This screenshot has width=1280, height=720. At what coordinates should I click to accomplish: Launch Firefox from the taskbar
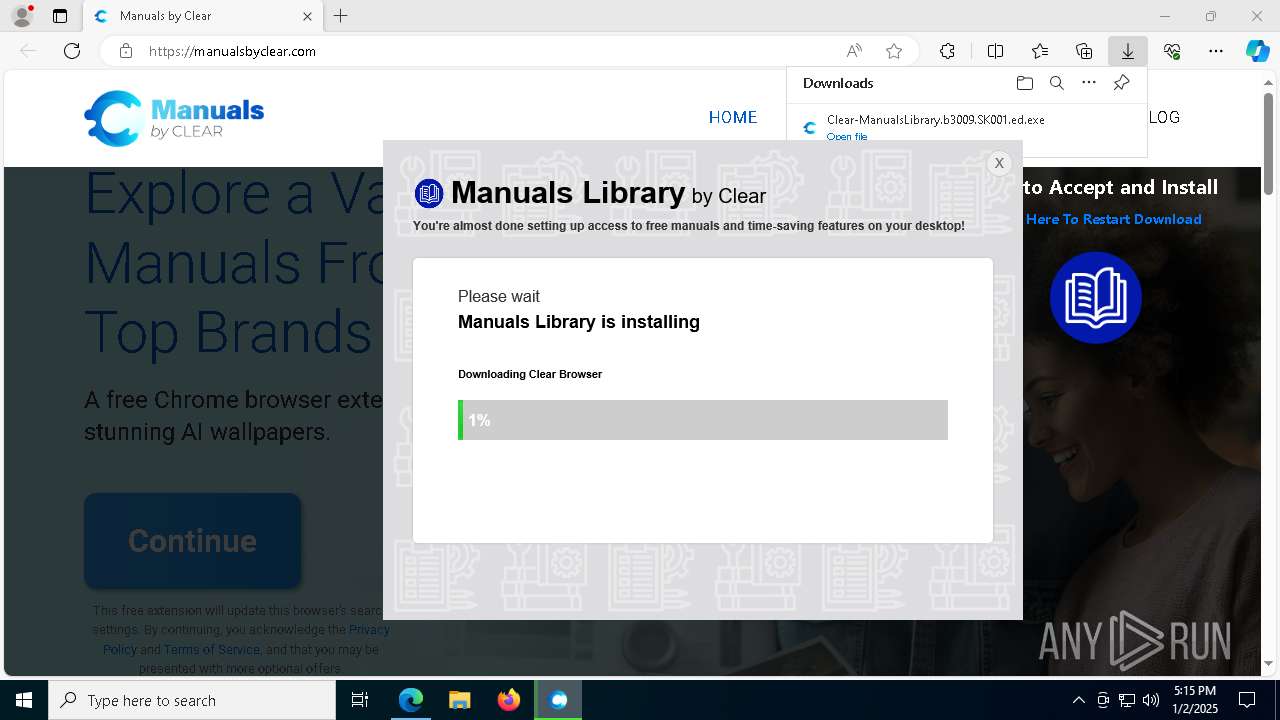click(x=508, y=700)
